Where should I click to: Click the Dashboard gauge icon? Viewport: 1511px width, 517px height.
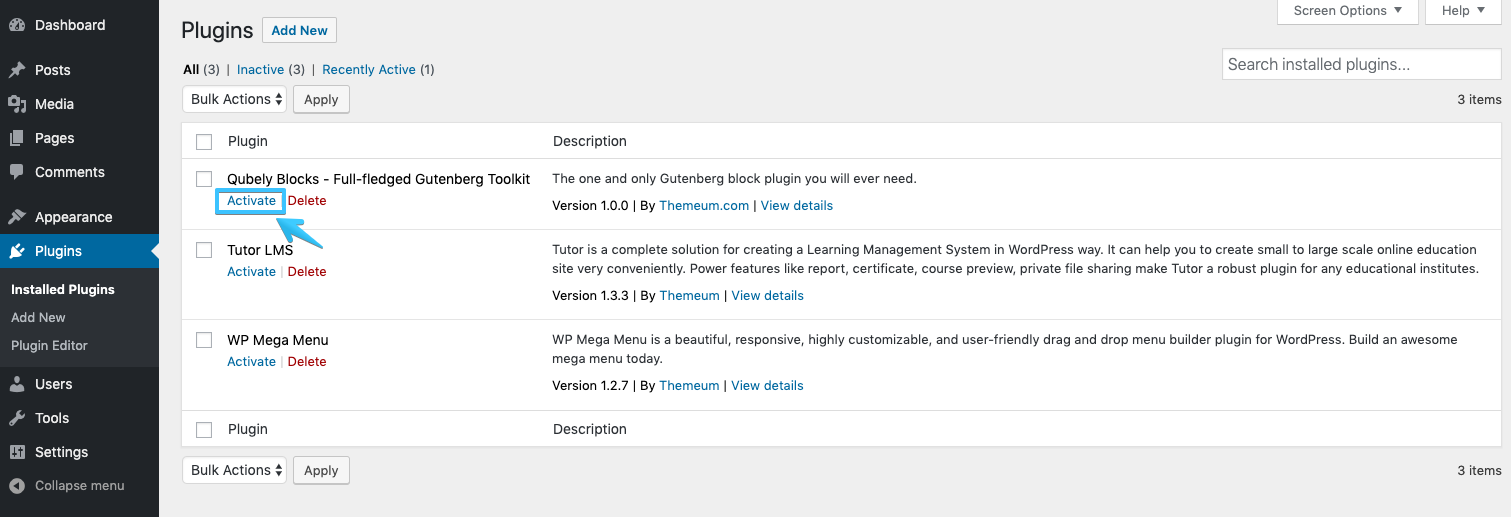click(x=17, y=25)
